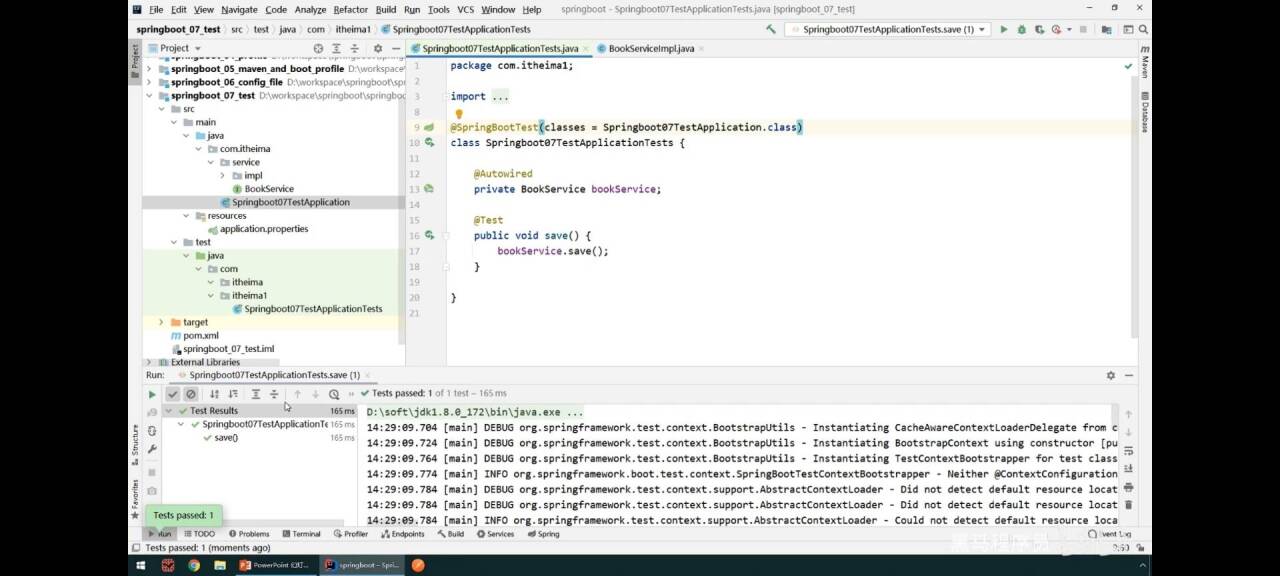Image resolution: width=1280 pixels, height=576 pixels.
Task: Expand the target folder
Action: click(x=162, y=322)
